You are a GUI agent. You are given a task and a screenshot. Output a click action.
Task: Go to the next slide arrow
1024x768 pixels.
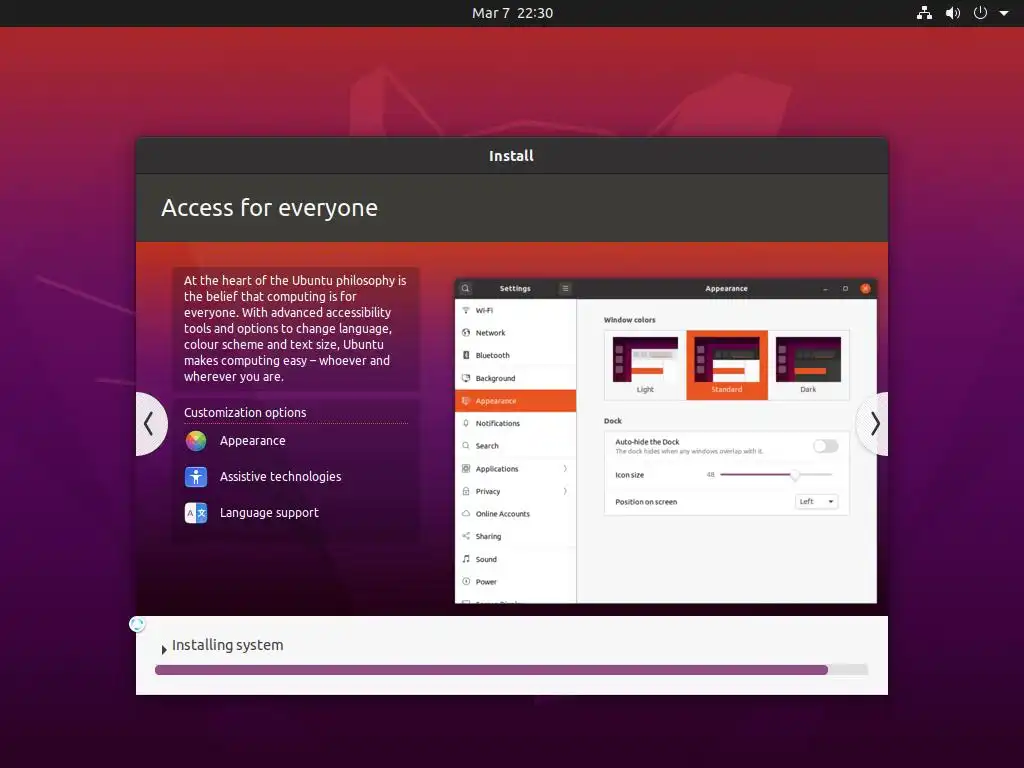point(873,424)
